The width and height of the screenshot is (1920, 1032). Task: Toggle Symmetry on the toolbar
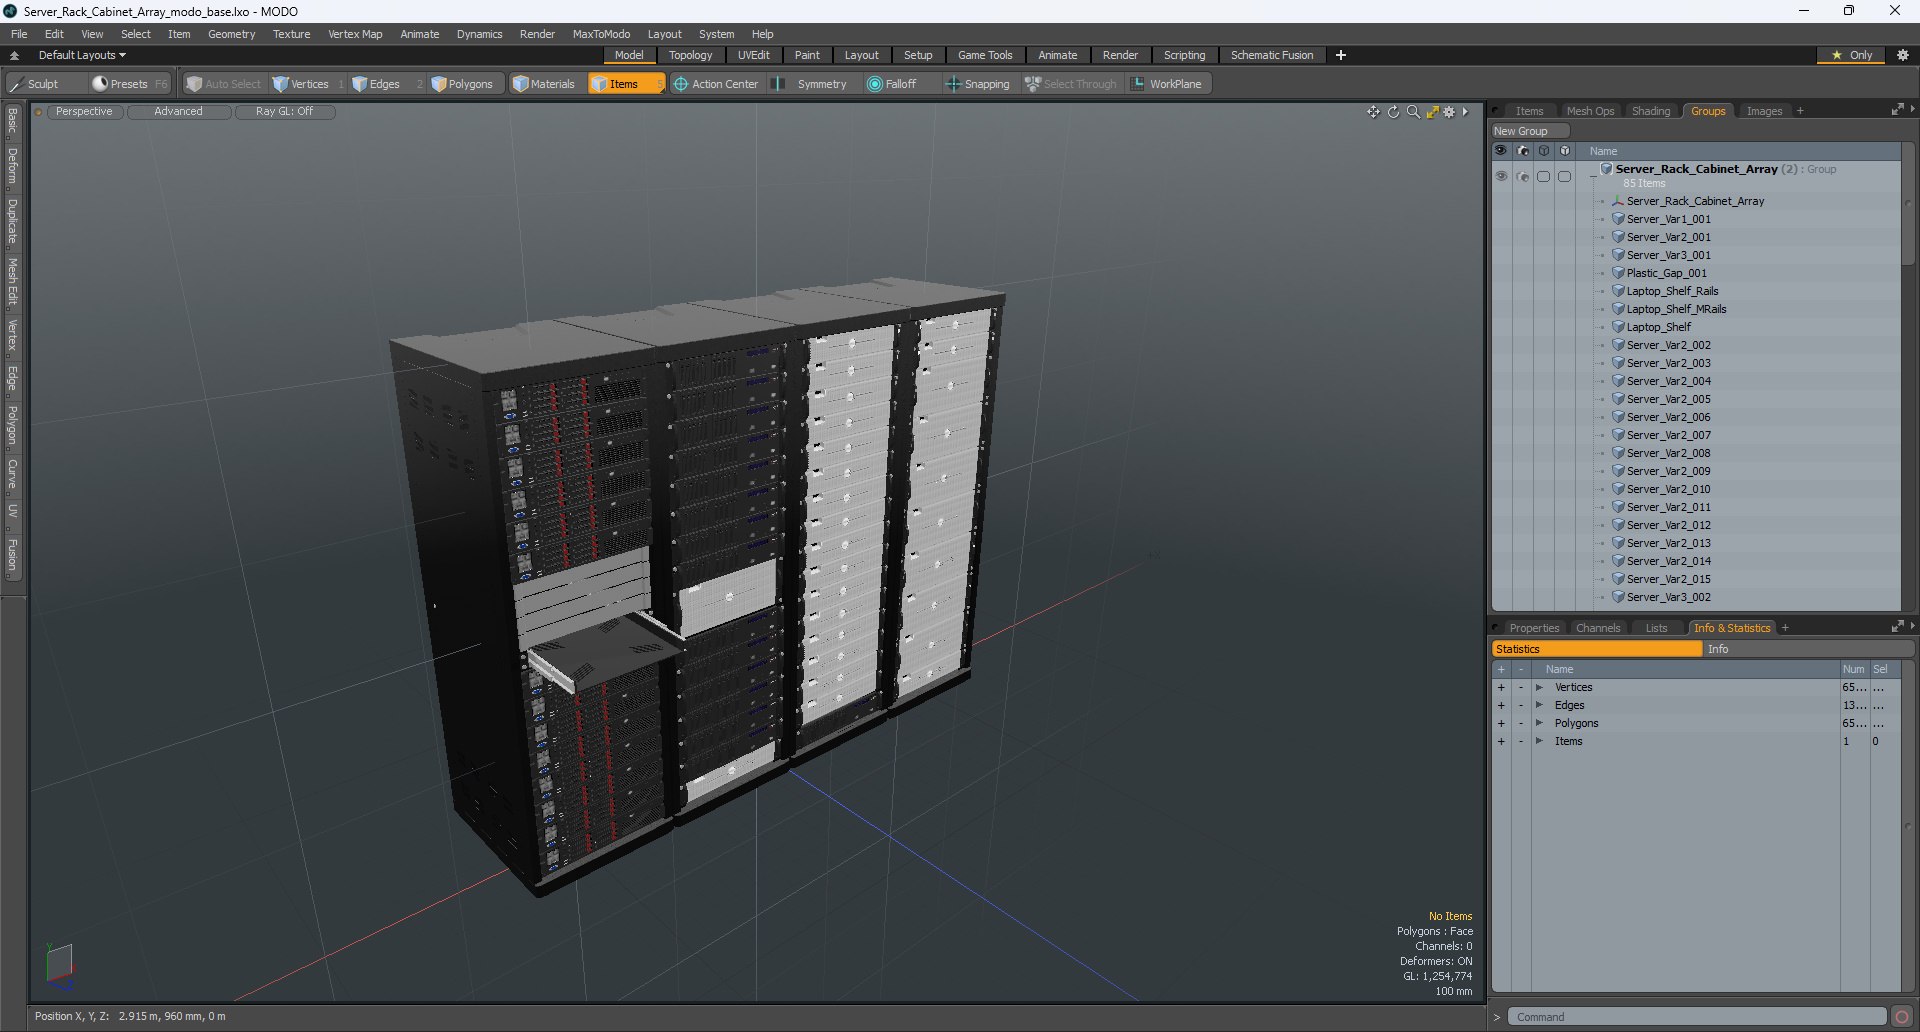[812, 84]
